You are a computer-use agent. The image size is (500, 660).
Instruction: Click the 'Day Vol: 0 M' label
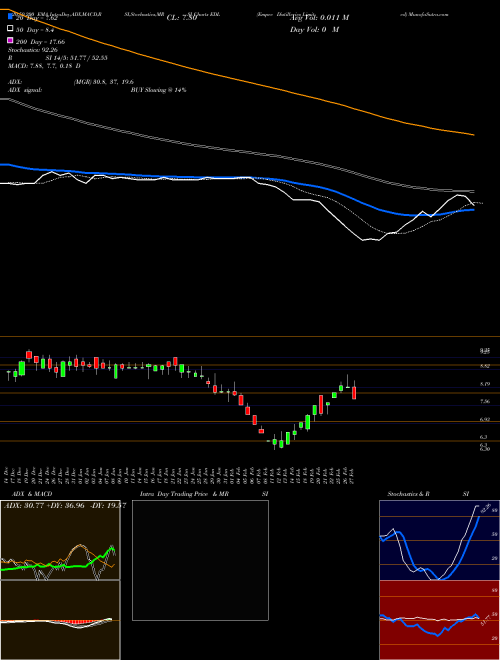click(x=314, y=30)
